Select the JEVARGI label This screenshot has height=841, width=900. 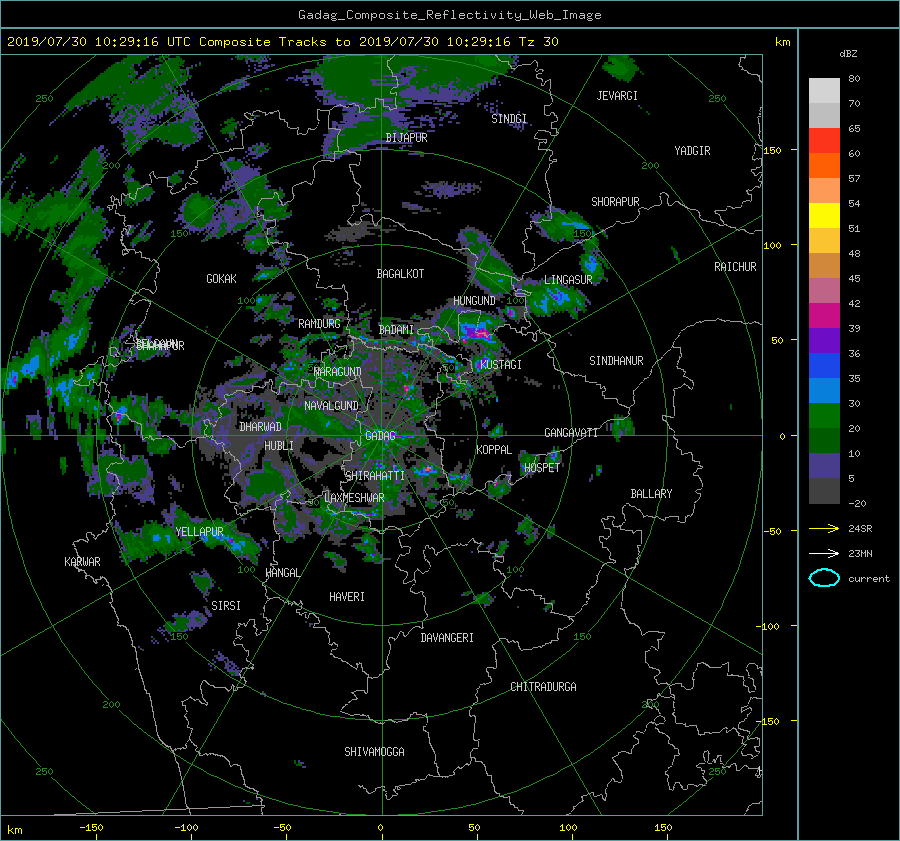click(617, 96)
